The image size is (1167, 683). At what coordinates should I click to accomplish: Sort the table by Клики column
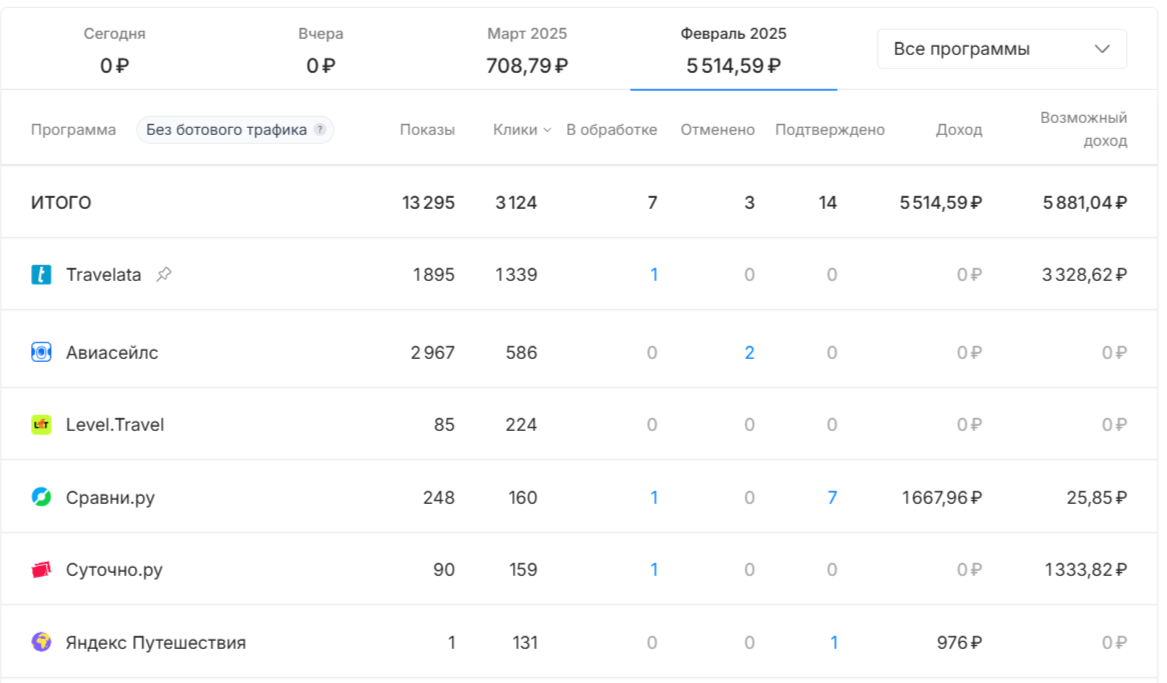(x=522, y=130)
